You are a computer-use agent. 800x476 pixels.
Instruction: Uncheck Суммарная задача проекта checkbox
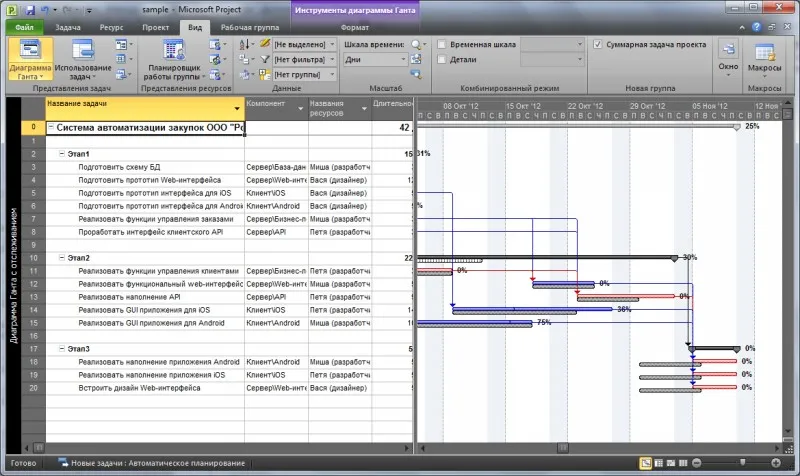coord(597,44)
